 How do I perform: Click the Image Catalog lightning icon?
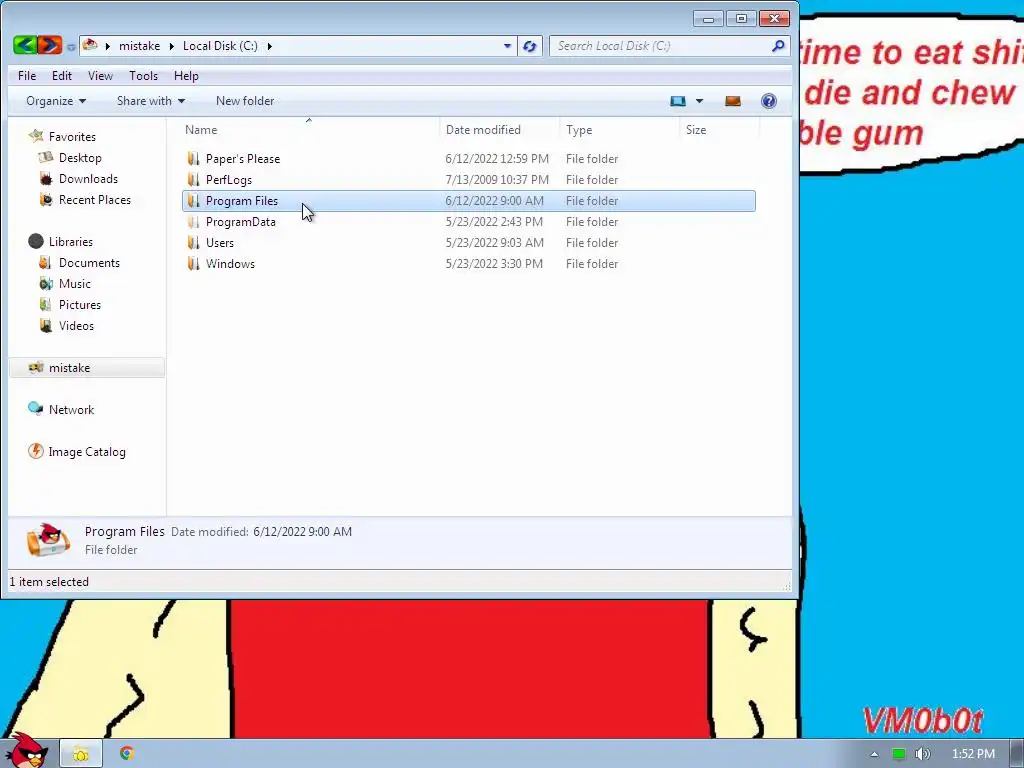click(x=35, y=451)
